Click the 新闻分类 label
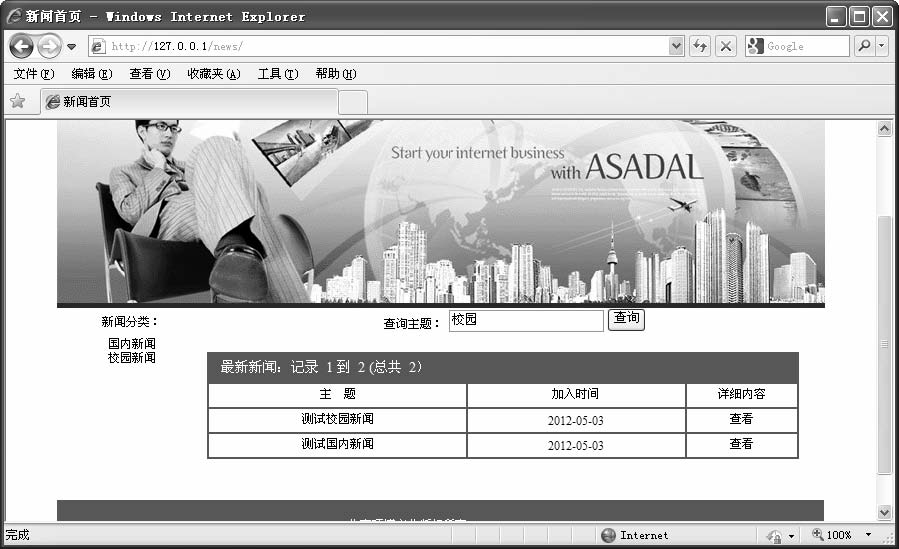This screenshot has width=899, height=549. 129,322
